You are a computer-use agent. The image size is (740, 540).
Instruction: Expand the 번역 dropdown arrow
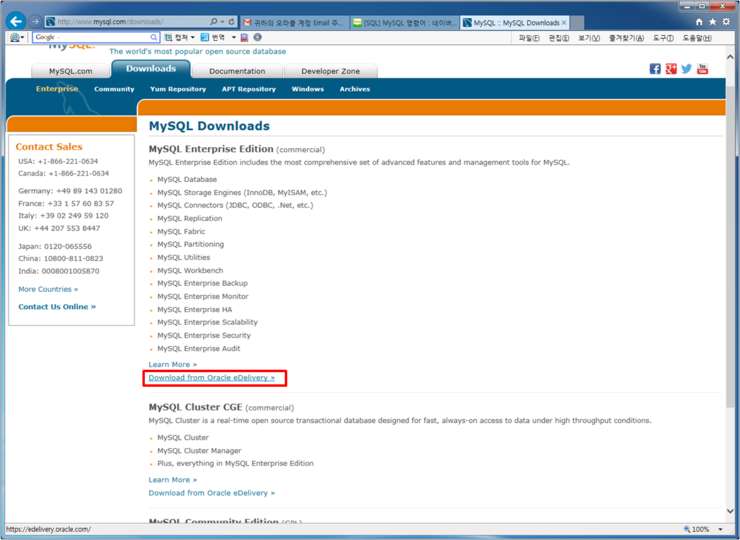click(x=234, y=37)
